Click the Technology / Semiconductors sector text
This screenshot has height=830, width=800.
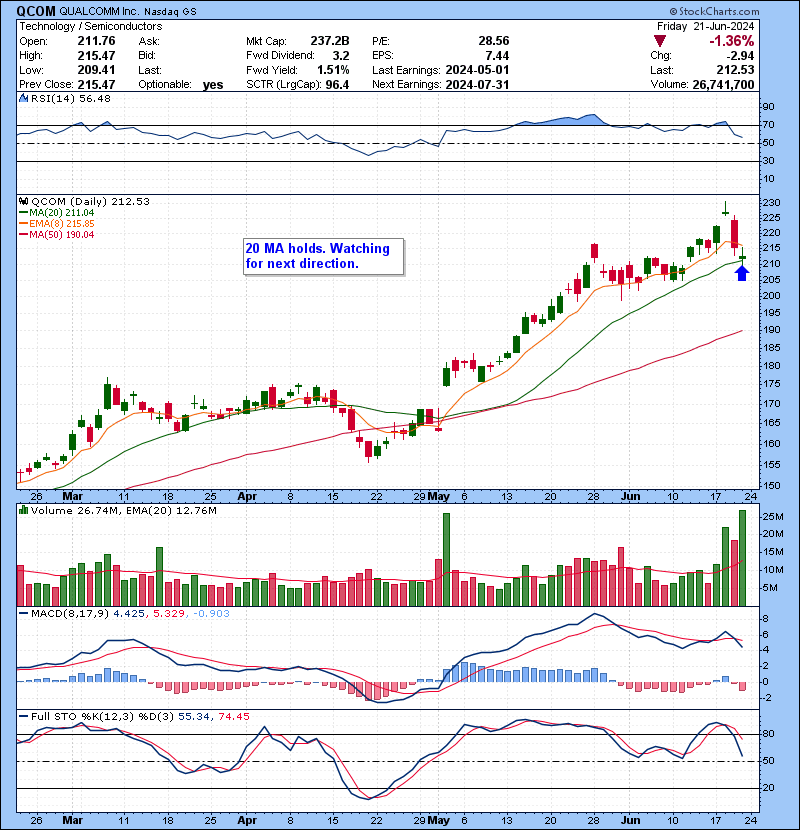[91, 26]
